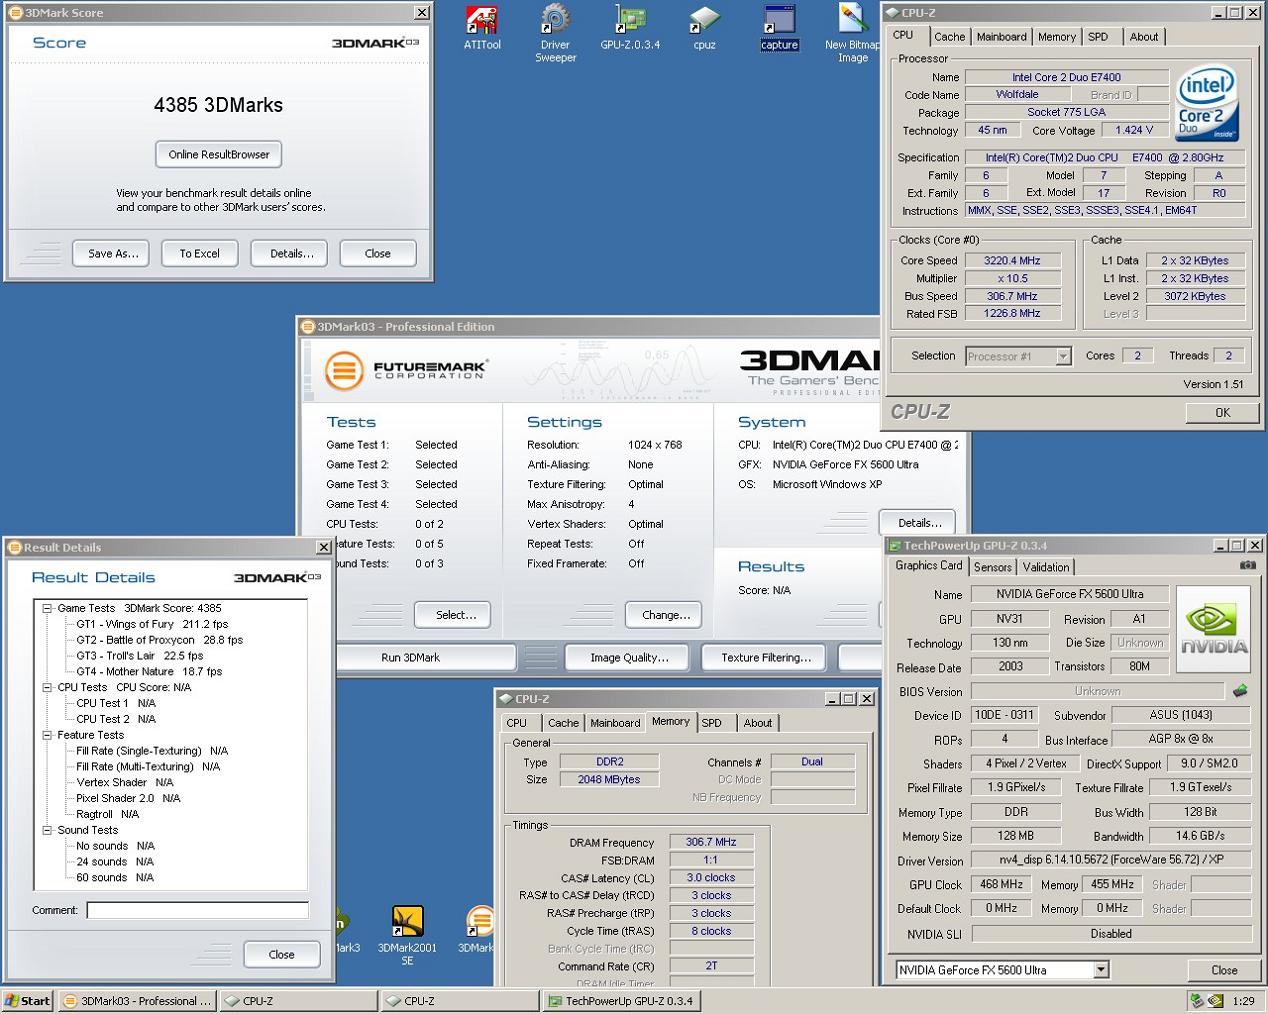Switch to the Sensors tab in GPU-Z
This screenshot has width=1268, height=1014.
(x=992, y=567)
